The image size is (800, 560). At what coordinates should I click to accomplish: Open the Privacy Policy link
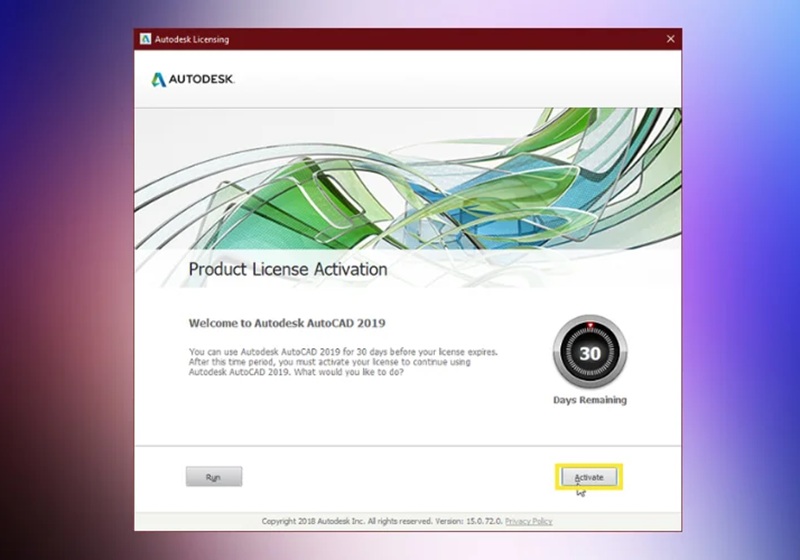[x=529, y=521]
